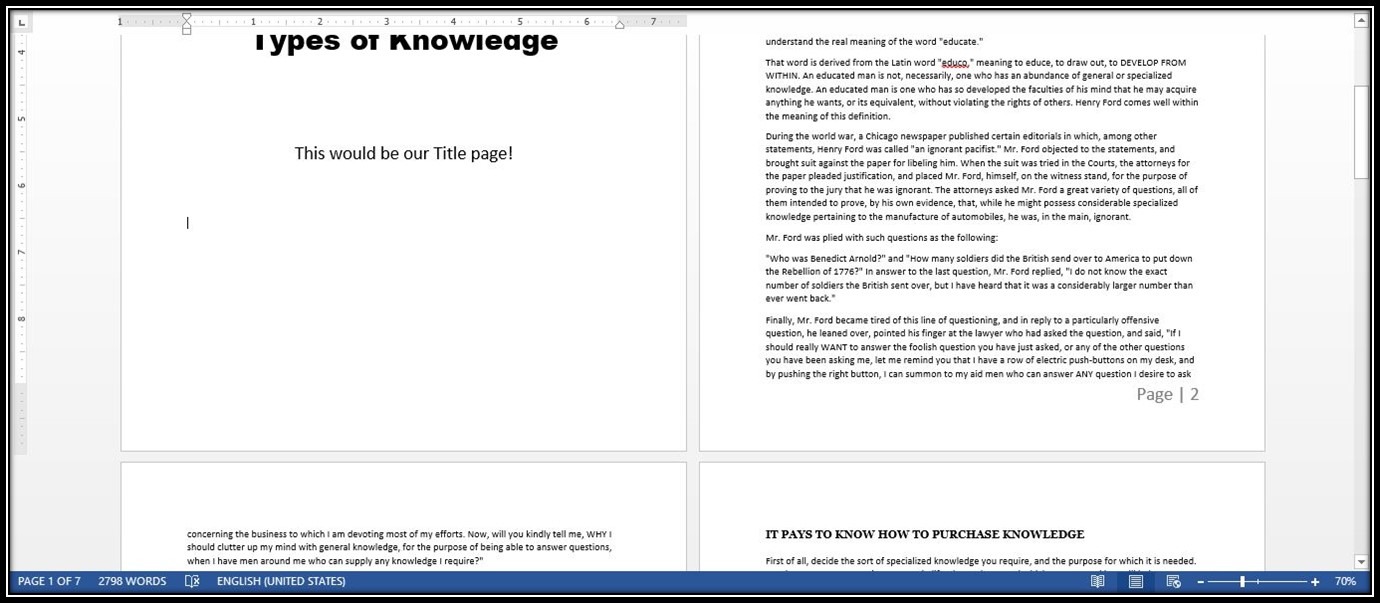Click the zoom in plus button
This screenshot has width=1380, height=603.
[x=1315, y=582]
